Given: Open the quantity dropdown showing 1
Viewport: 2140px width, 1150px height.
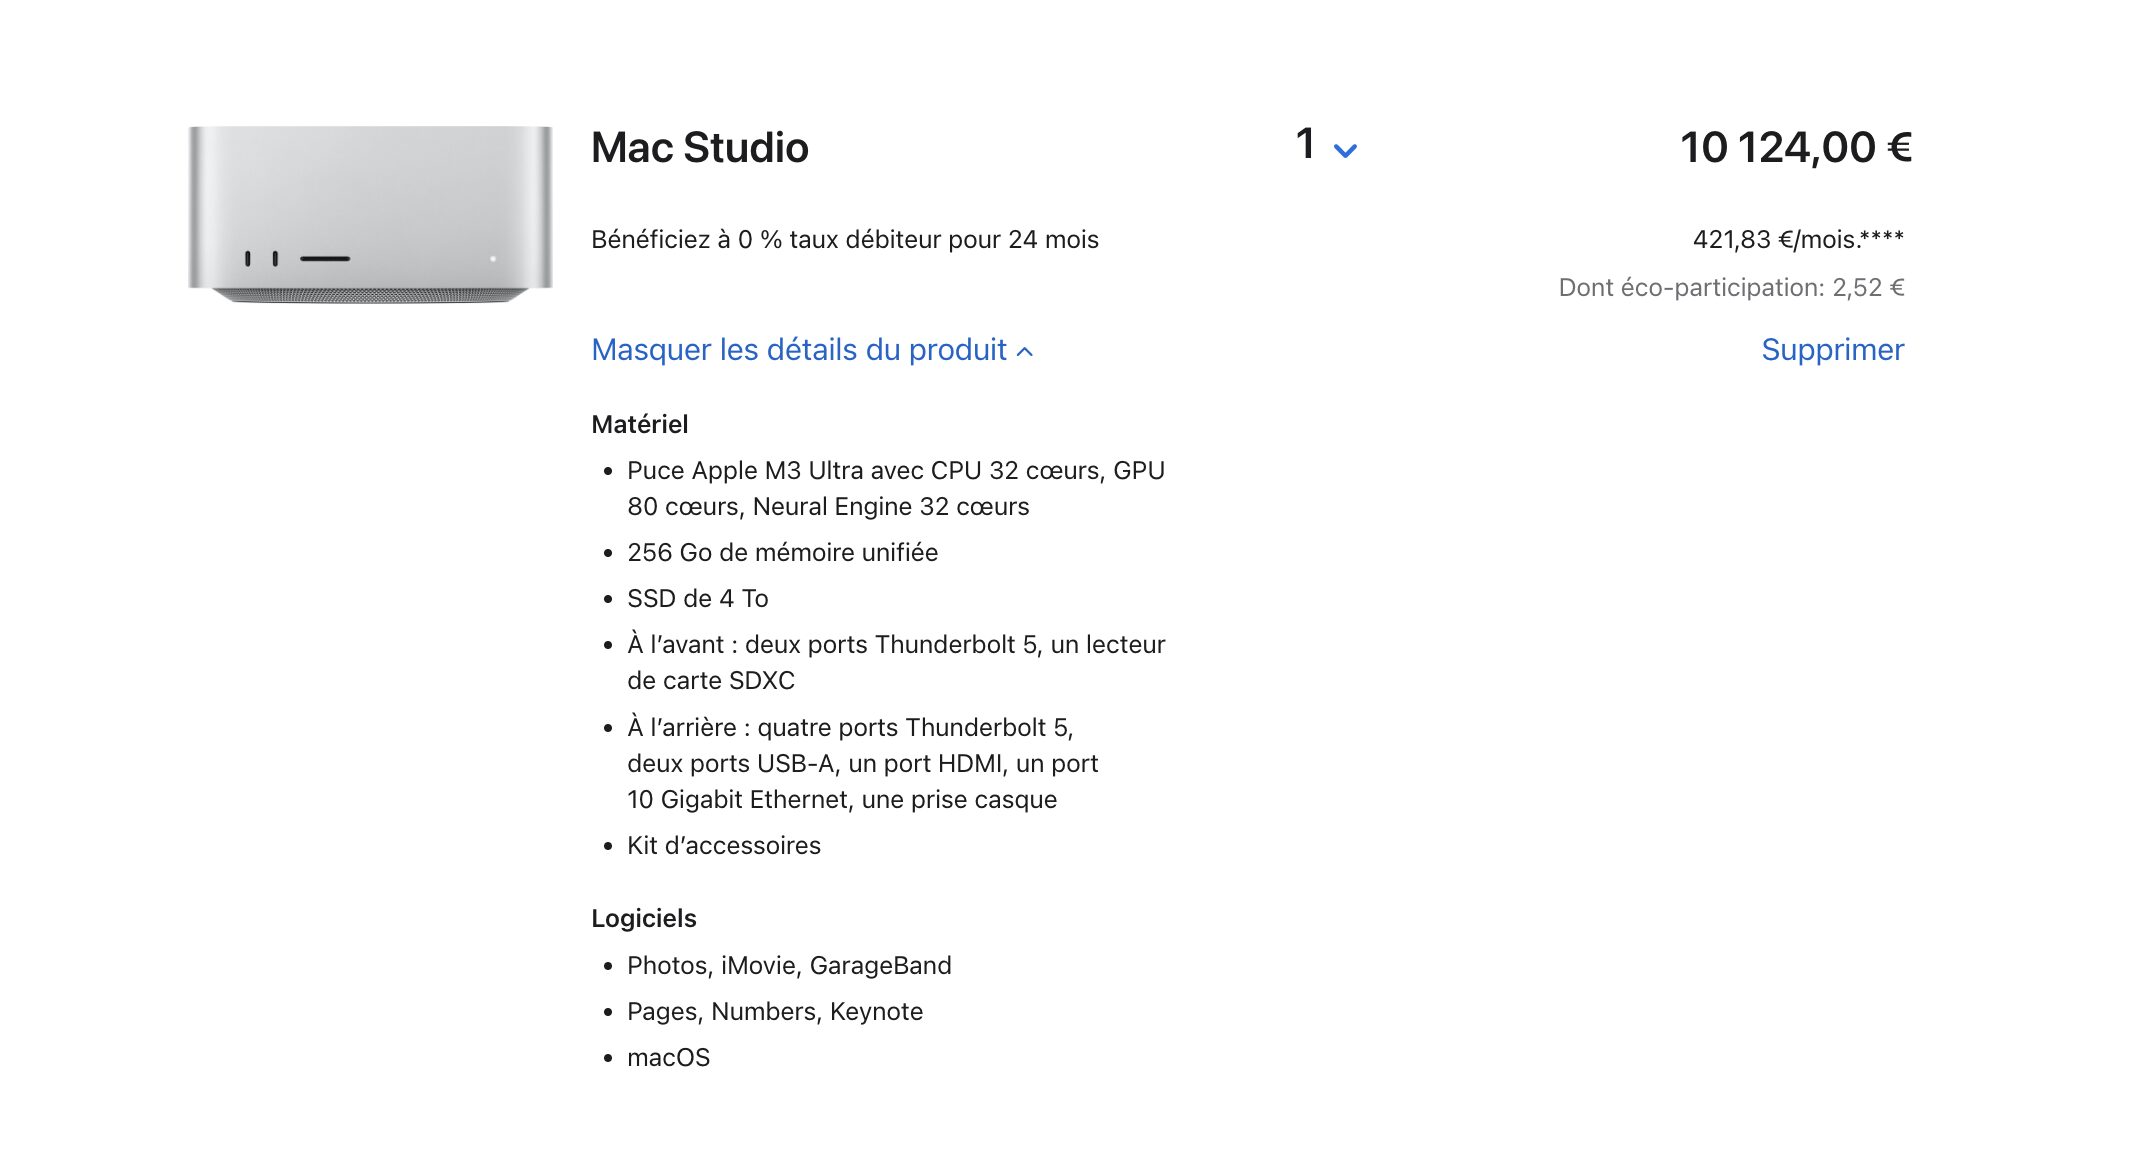Looking at the screenshot, I should click(1325, 146).
